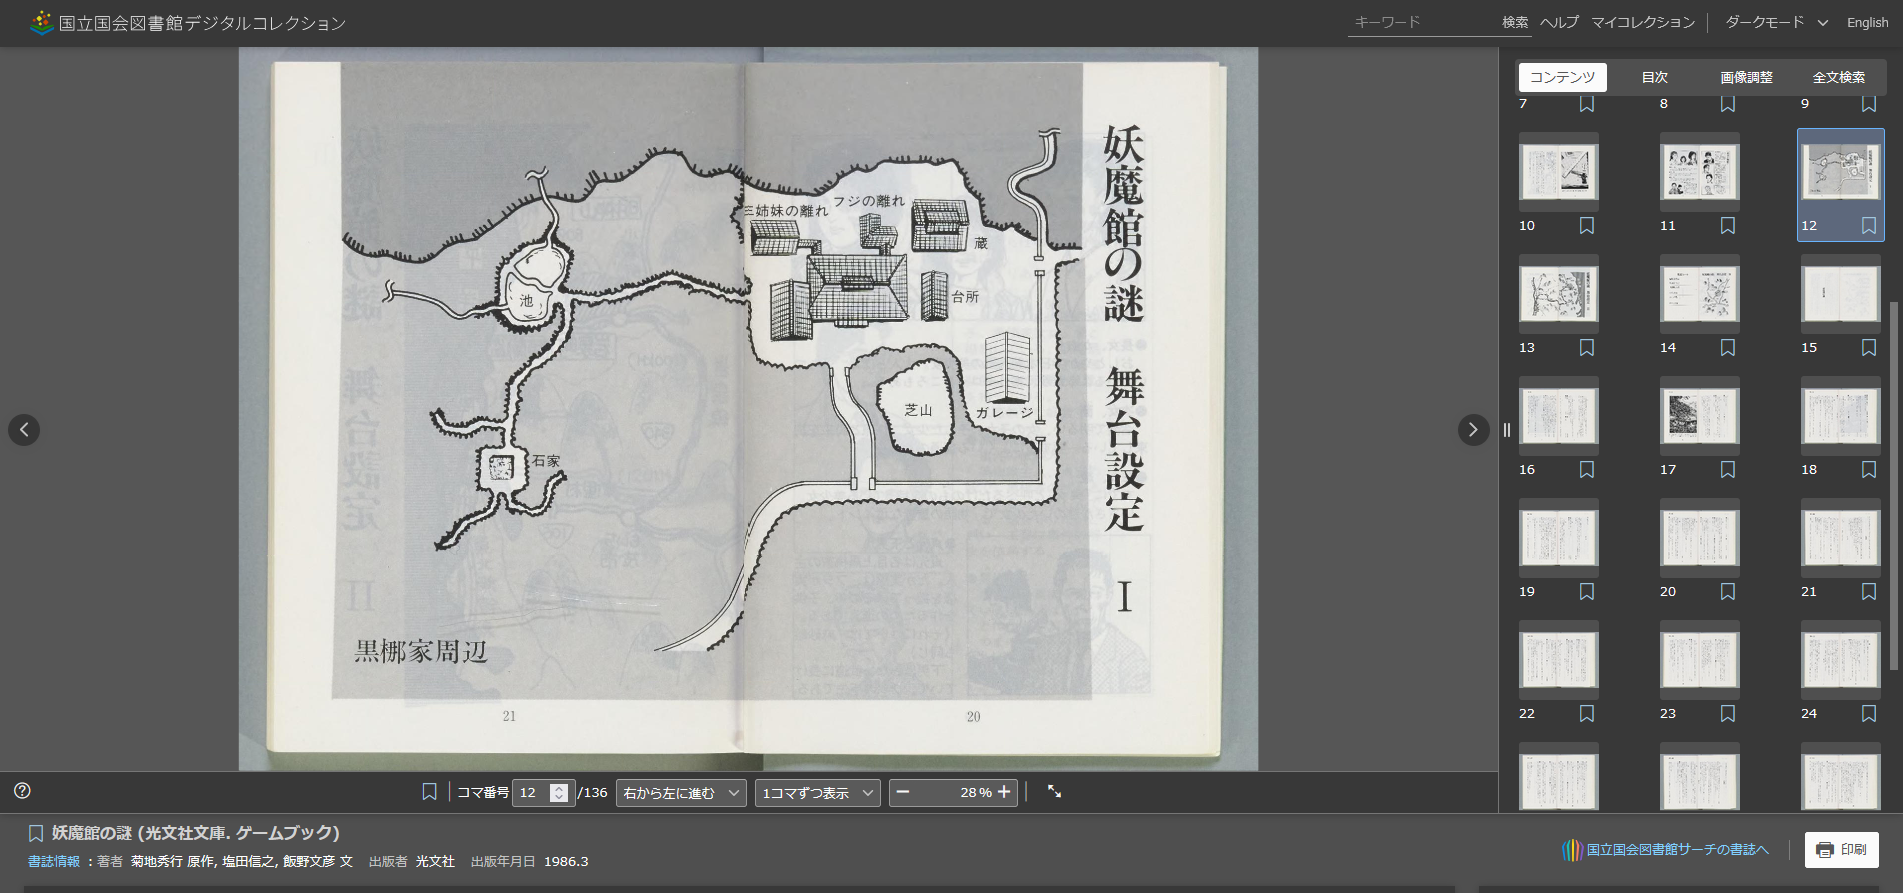1903x893 pixels.
Task: Toggle bookmark for thumbnail 14
Action: (x=1728, y=348)
